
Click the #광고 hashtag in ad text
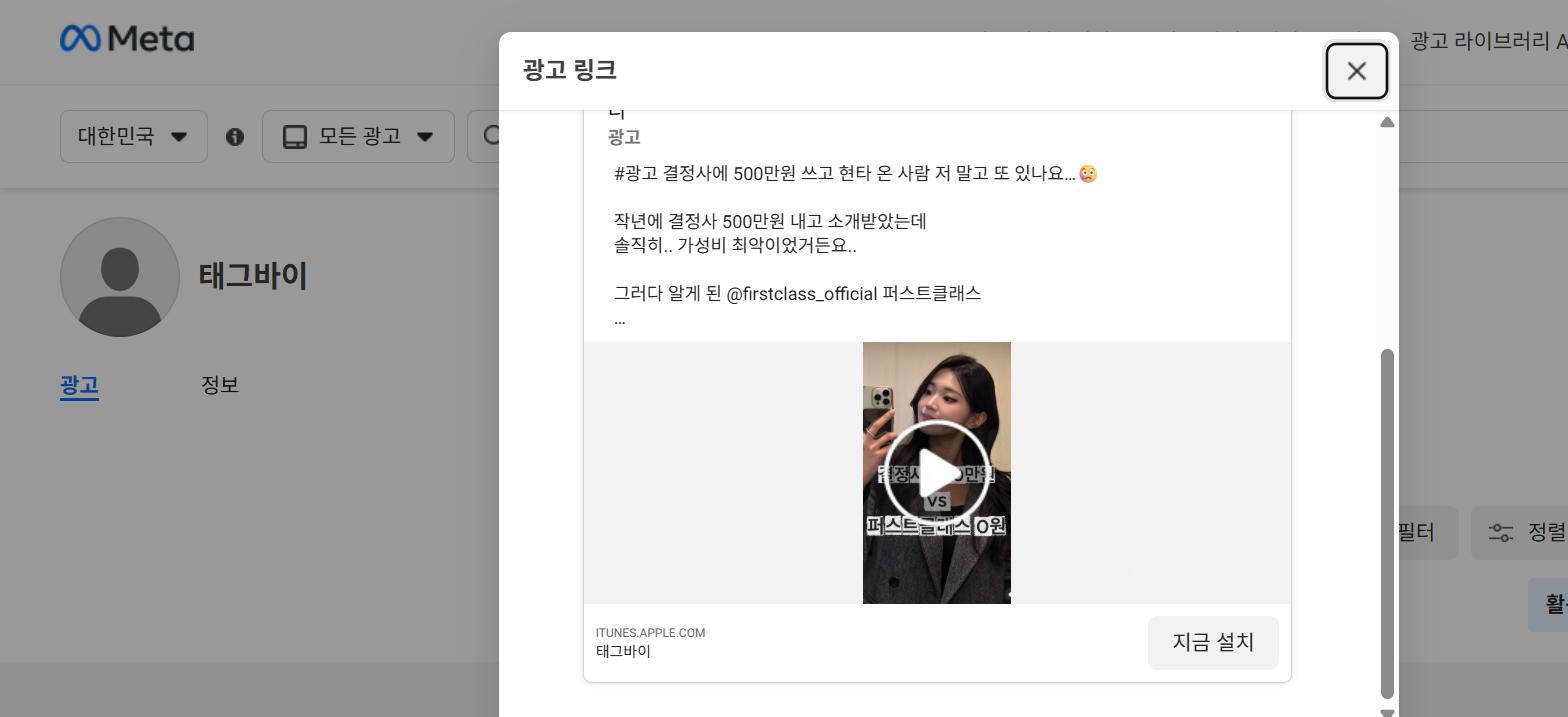click(636, 173)
